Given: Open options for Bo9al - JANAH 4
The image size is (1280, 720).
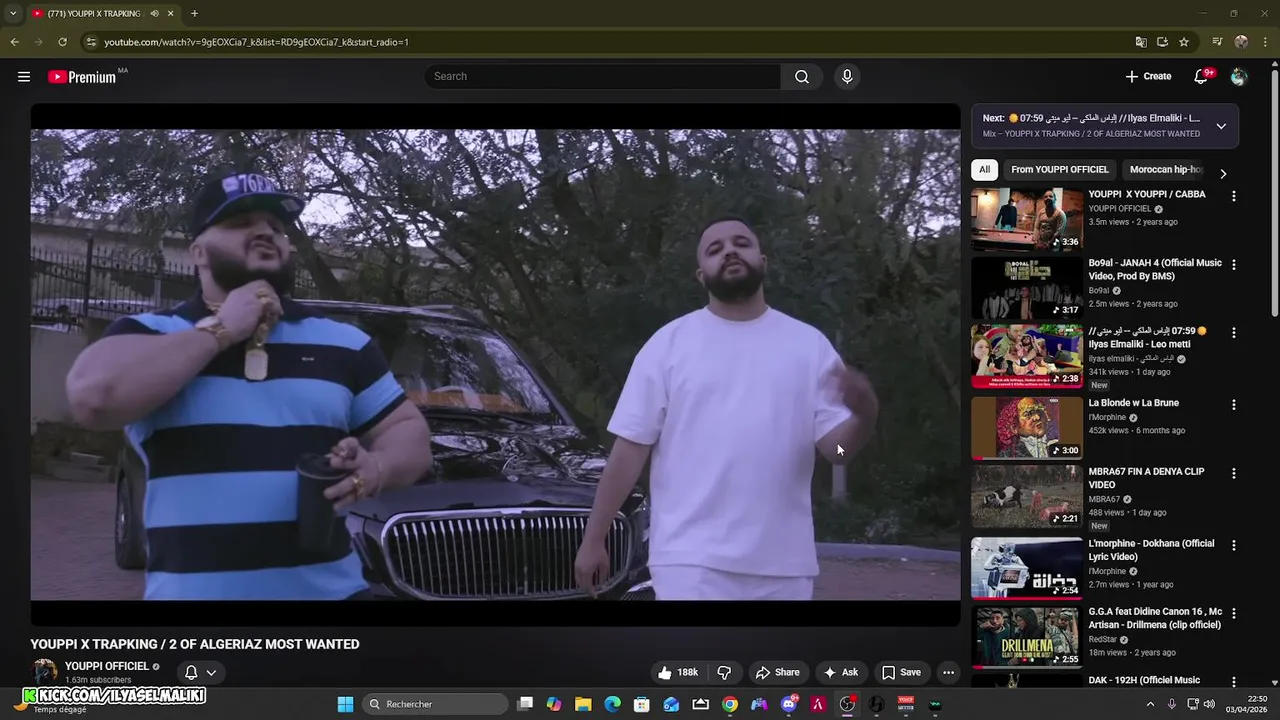Looking at the screenshot, I should [1233, 265].
